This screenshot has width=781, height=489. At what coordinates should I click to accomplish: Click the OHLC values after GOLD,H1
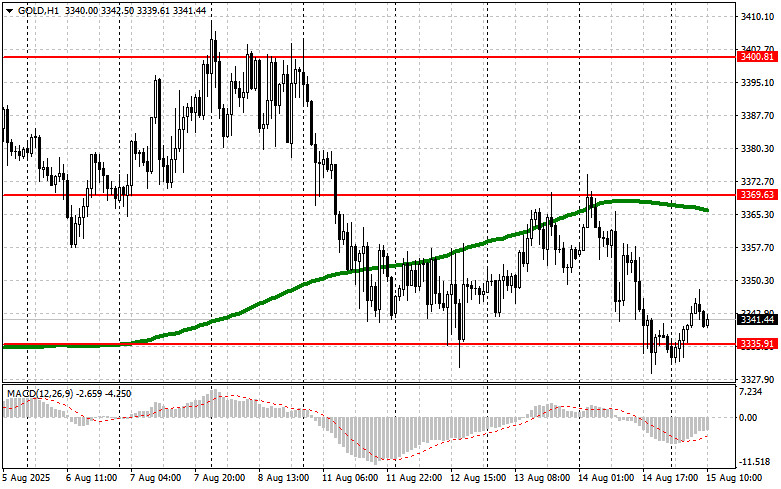tap(135, 10)
